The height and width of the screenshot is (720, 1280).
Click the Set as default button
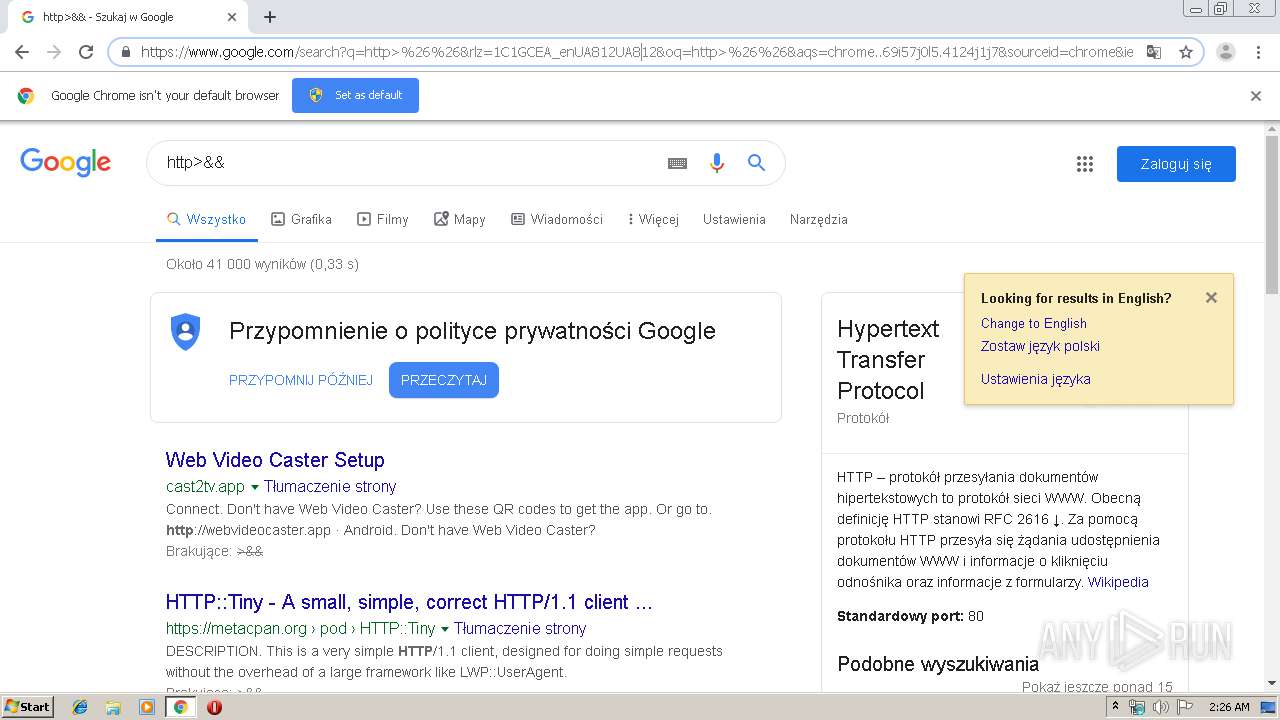click(x=355, y=95)
